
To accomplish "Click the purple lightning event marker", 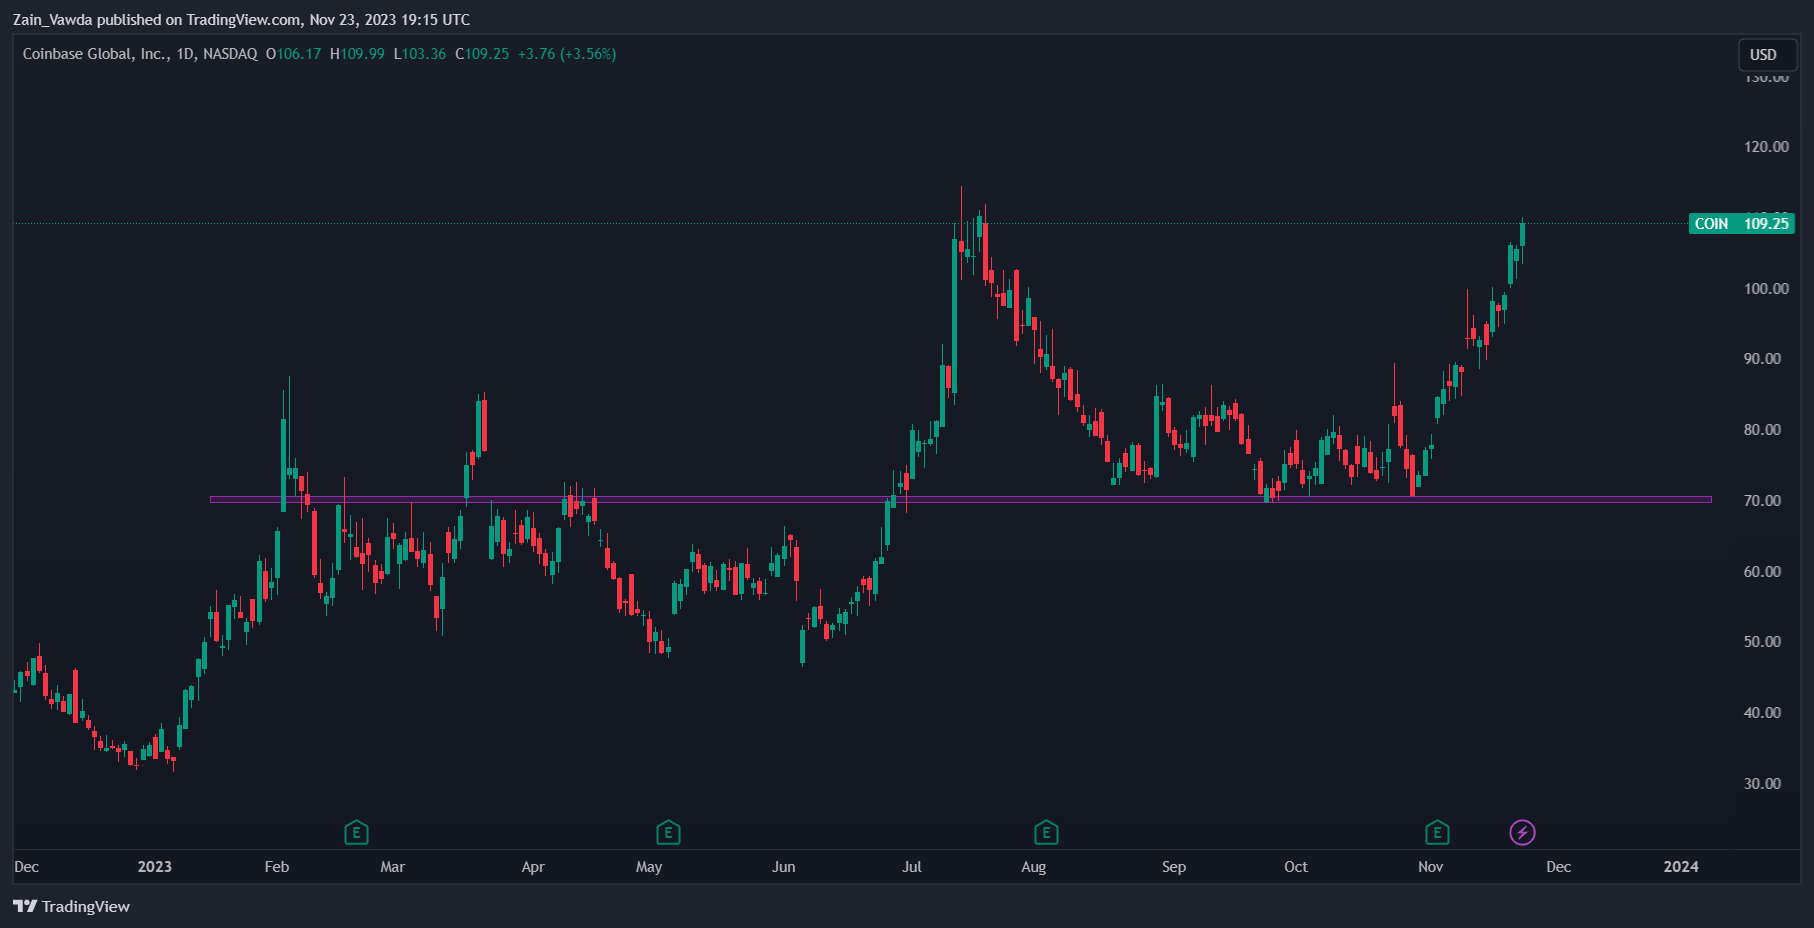I will (1522, 832).
